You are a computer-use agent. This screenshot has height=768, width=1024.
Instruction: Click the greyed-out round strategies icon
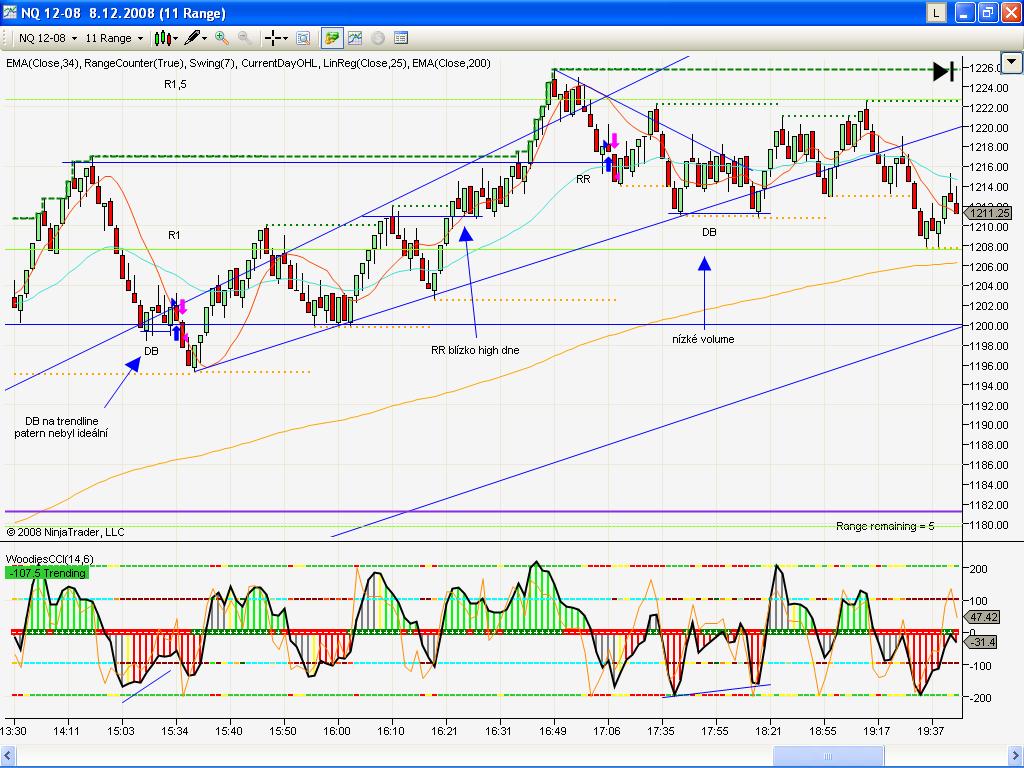coord(378,38)
